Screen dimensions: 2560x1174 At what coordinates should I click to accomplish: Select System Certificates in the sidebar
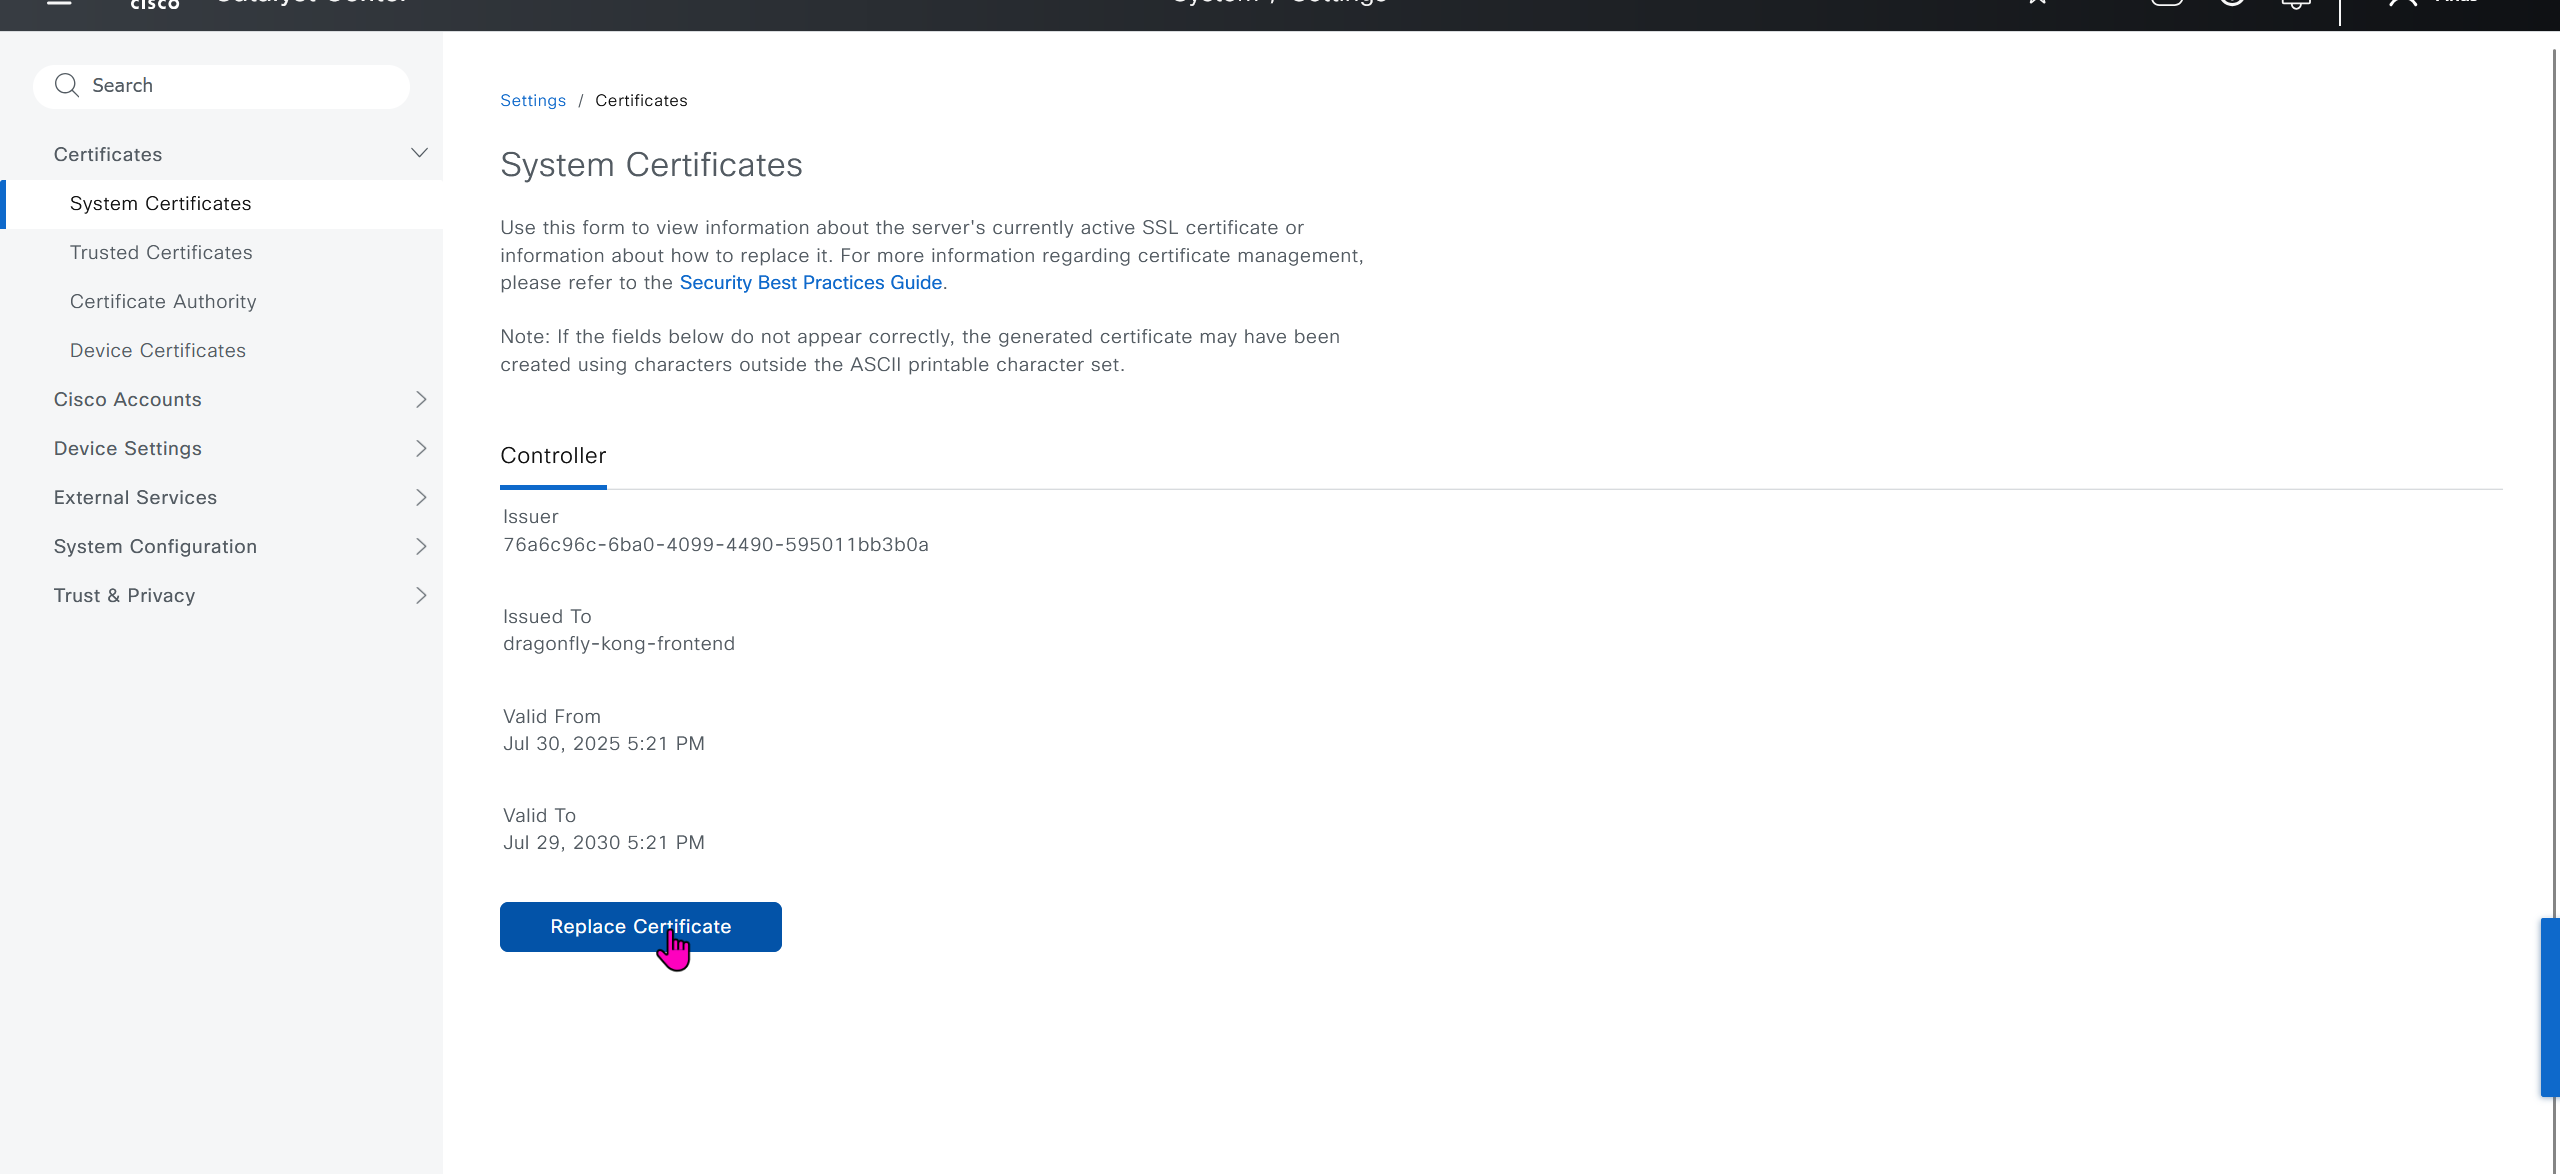(x=161, y=203)
